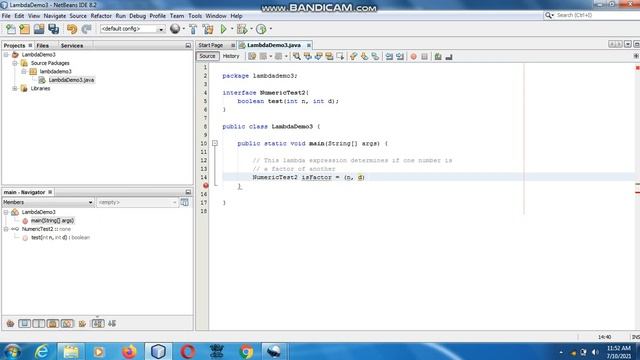The width and height of the screenshot is (640, 360).
Task: Click the Start Macro Recording red icon
Action: tap(413, 57)
